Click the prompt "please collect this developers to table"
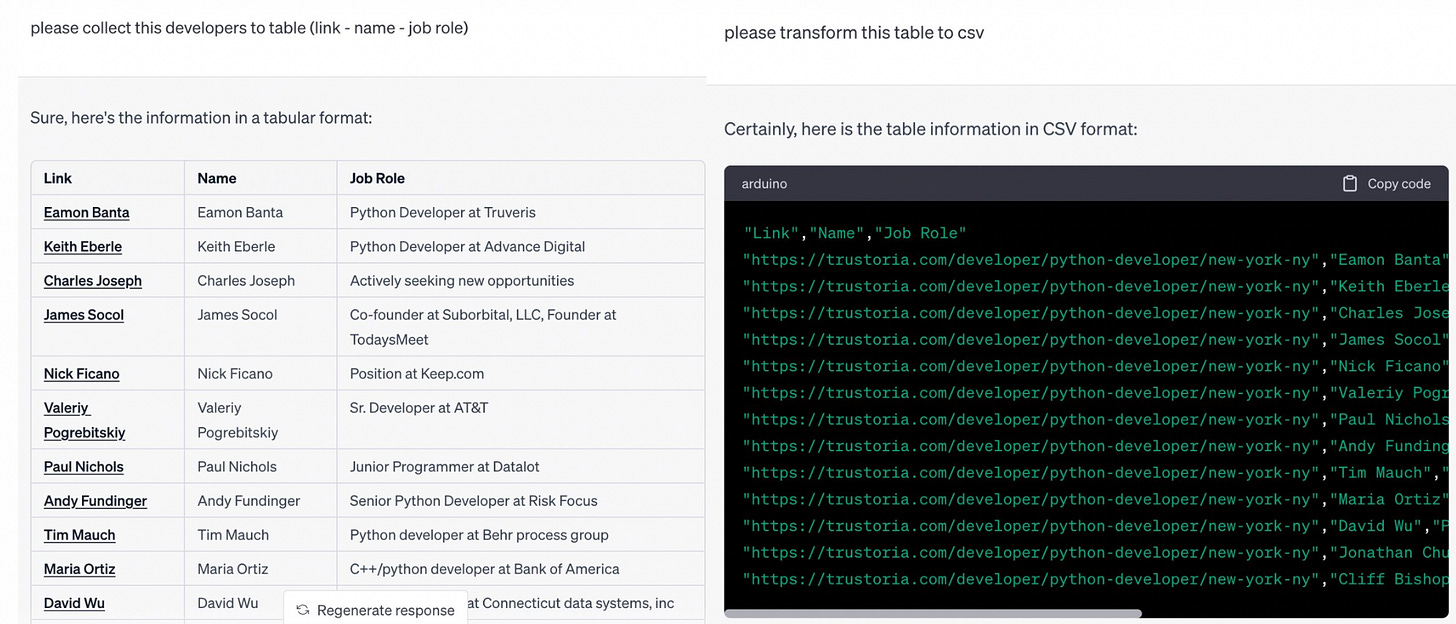 249,27
